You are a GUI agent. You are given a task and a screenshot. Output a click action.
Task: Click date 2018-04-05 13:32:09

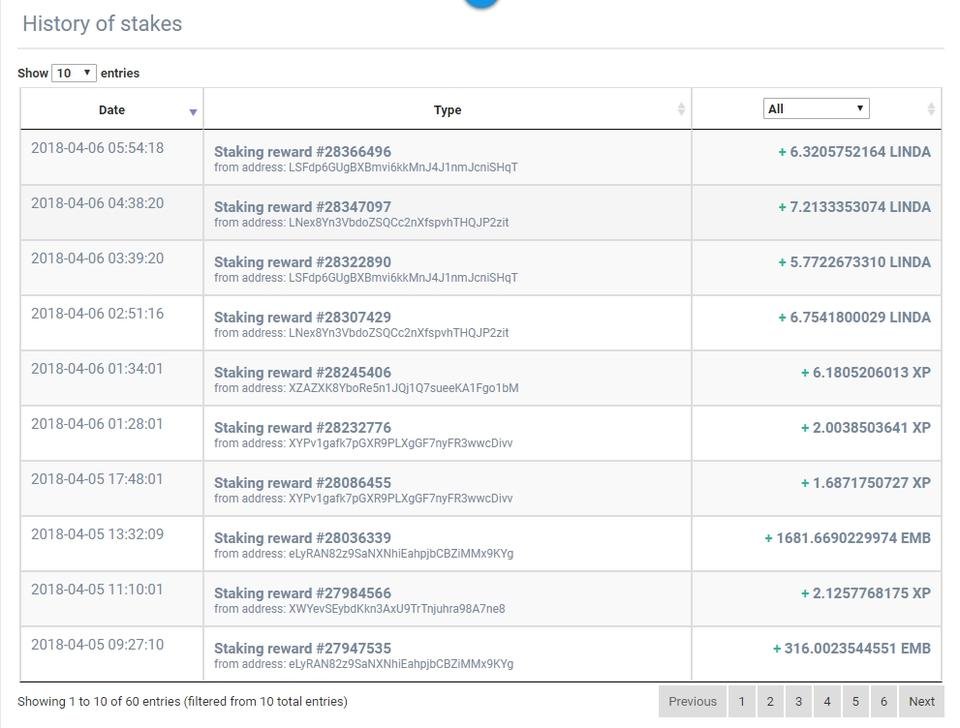pyautogui.click(x=97, y=534)
